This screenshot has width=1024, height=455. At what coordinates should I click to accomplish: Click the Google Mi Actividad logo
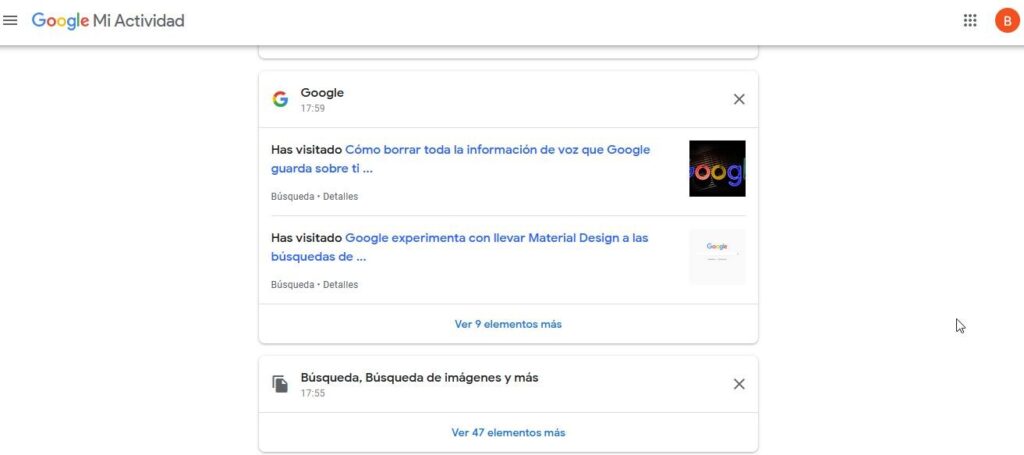(108, 21)
